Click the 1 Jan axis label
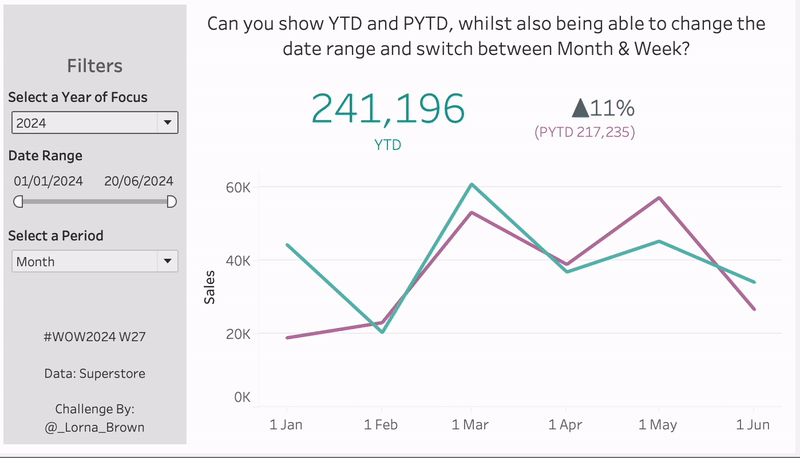Viewport: 800px width, 458px height. (287, 425)
